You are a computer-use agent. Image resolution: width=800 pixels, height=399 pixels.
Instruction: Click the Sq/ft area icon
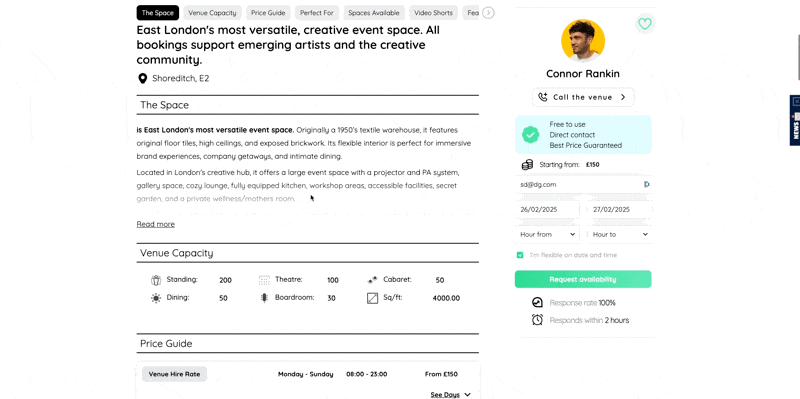pyautogui.click(x=372, y=298)
